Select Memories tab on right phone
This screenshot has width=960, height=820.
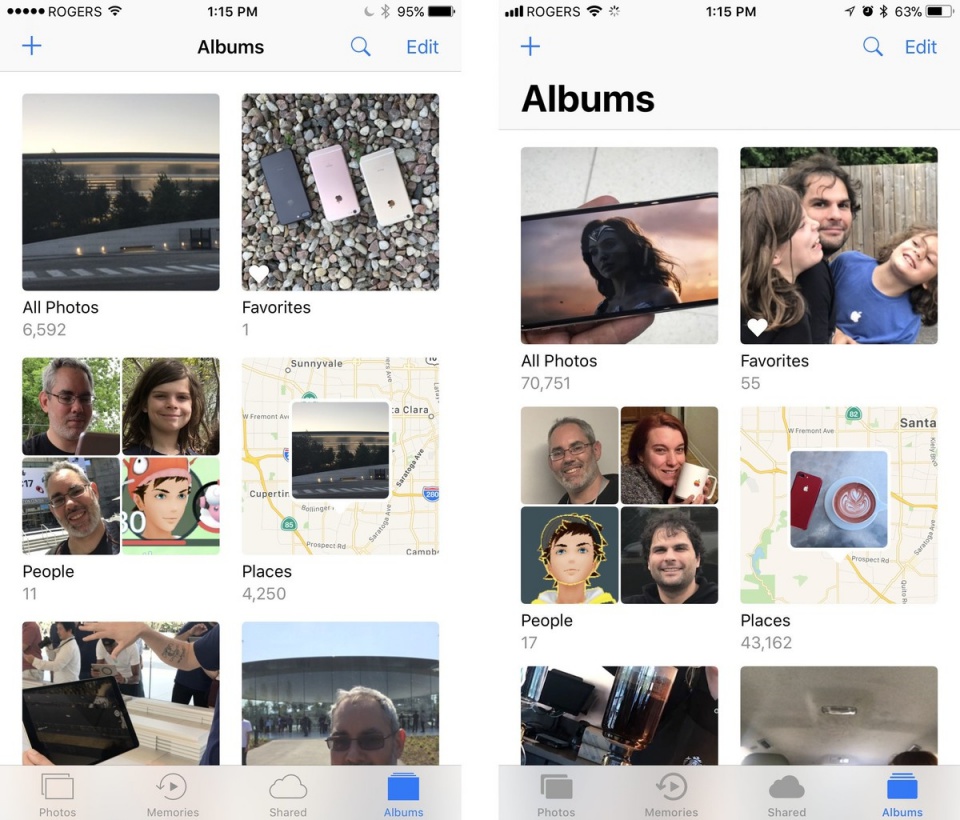point(671,794)
